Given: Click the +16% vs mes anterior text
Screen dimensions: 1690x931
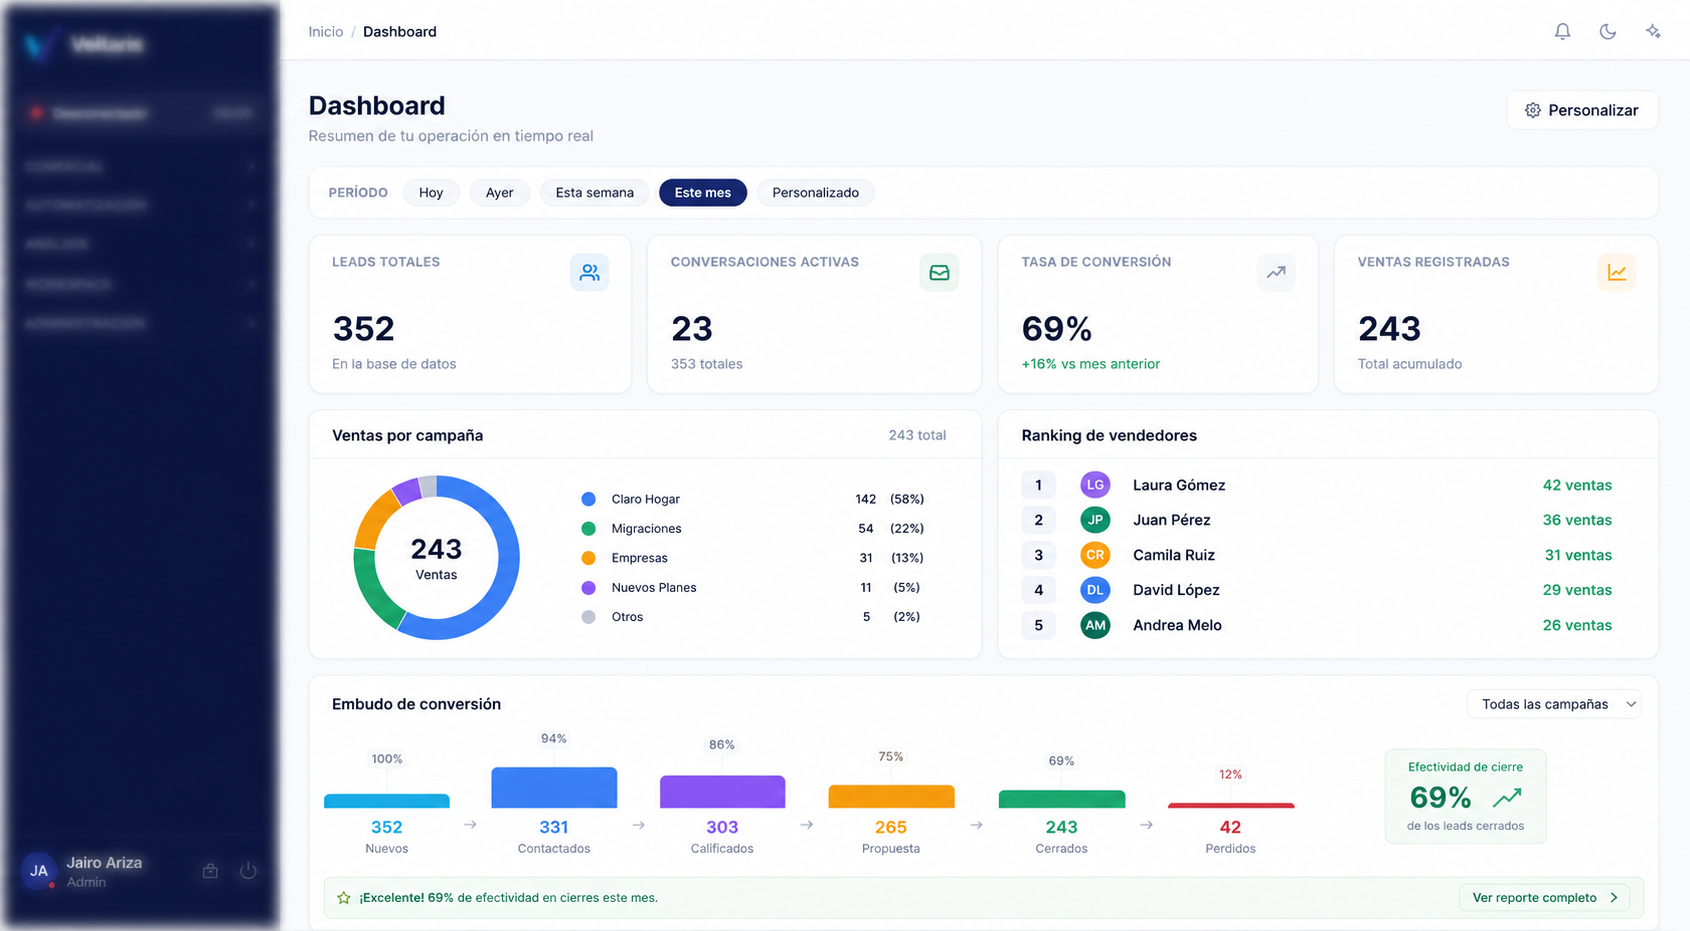Looking at the screenshot, I should pos(1091,364).
